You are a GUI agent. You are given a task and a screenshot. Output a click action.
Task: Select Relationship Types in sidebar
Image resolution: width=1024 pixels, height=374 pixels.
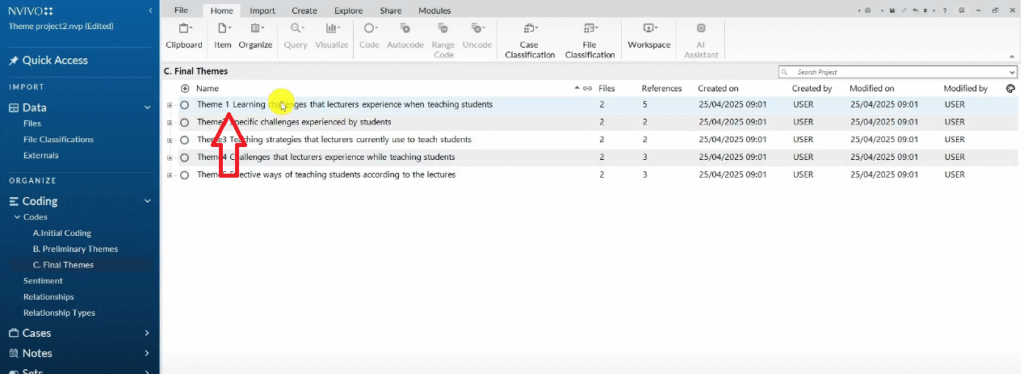tap(59, 313)
